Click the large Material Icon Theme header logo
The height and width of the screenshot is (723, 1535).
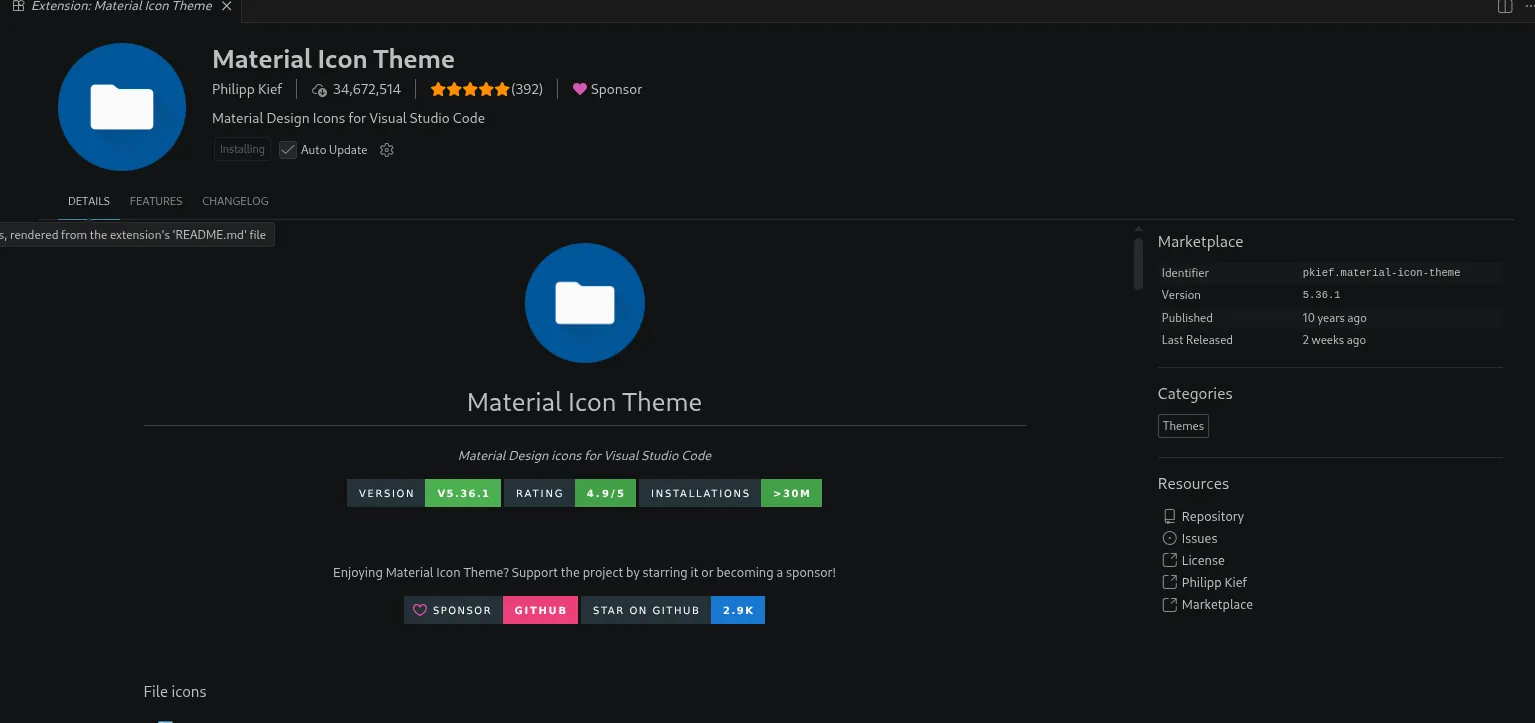[122, 107]
